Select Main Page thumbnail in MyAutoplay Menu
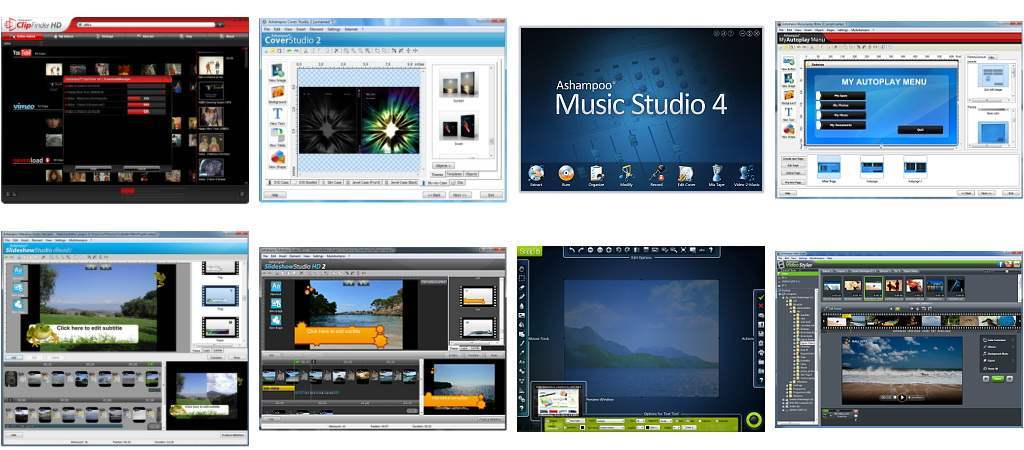The width and height of the screenshot is (1024, 450). click(829, 168)
